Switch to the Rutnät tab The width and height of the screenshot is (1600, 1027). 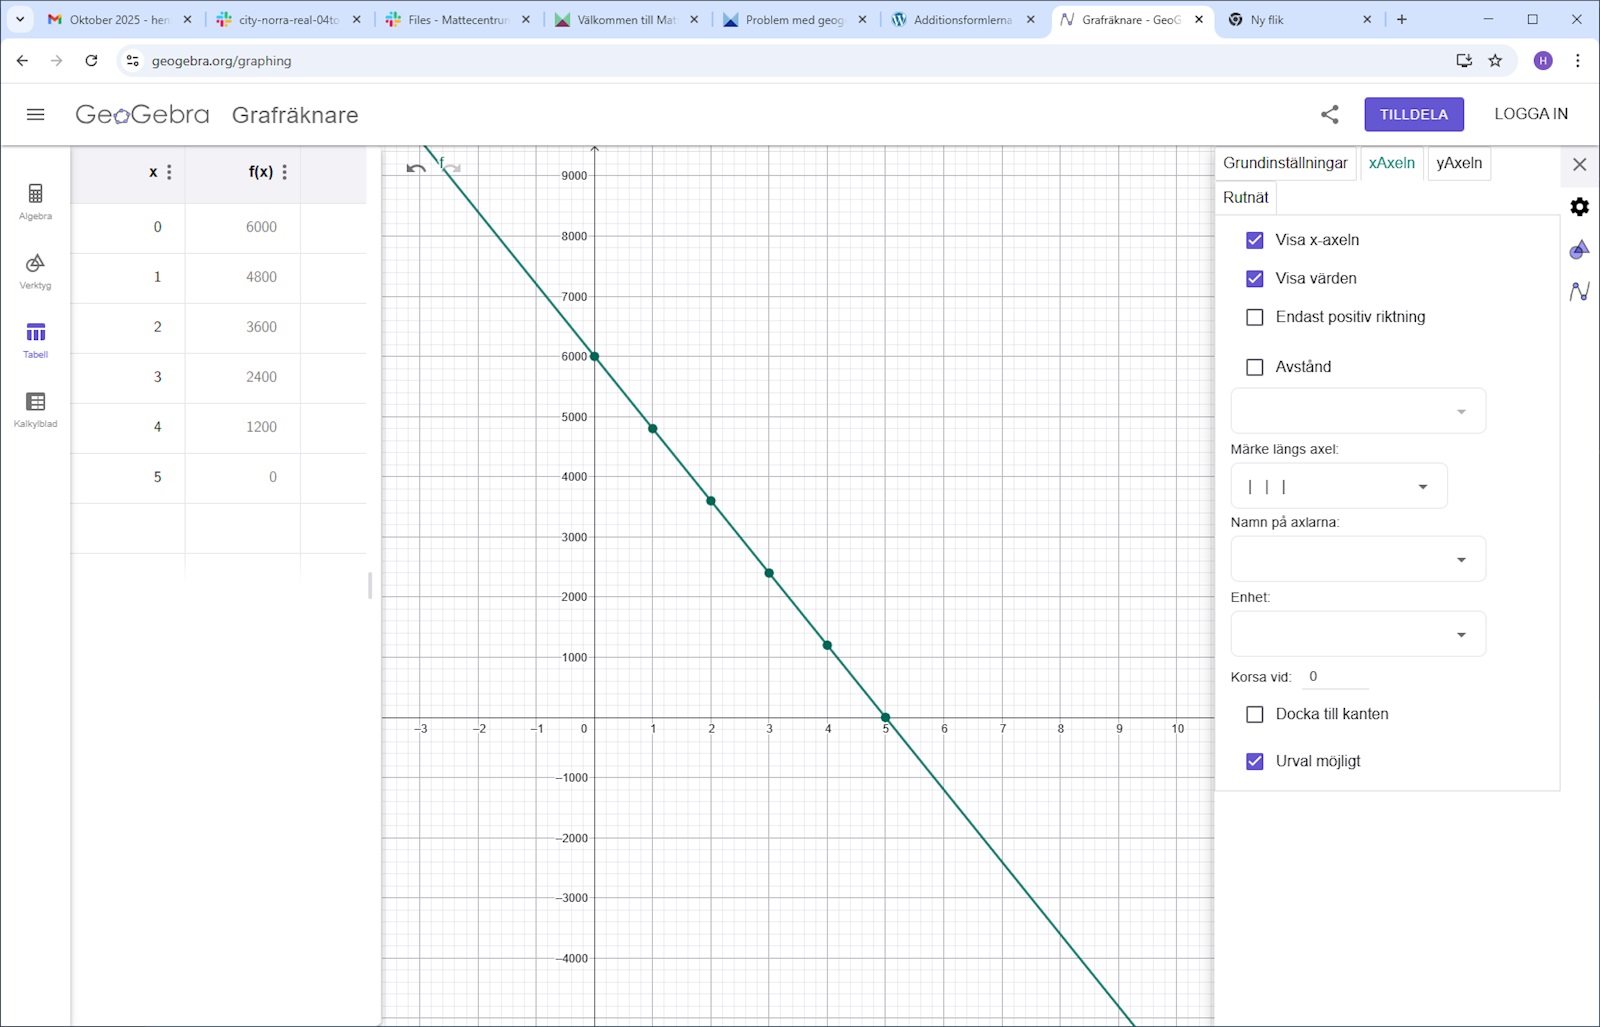(x=1245, y=197)
